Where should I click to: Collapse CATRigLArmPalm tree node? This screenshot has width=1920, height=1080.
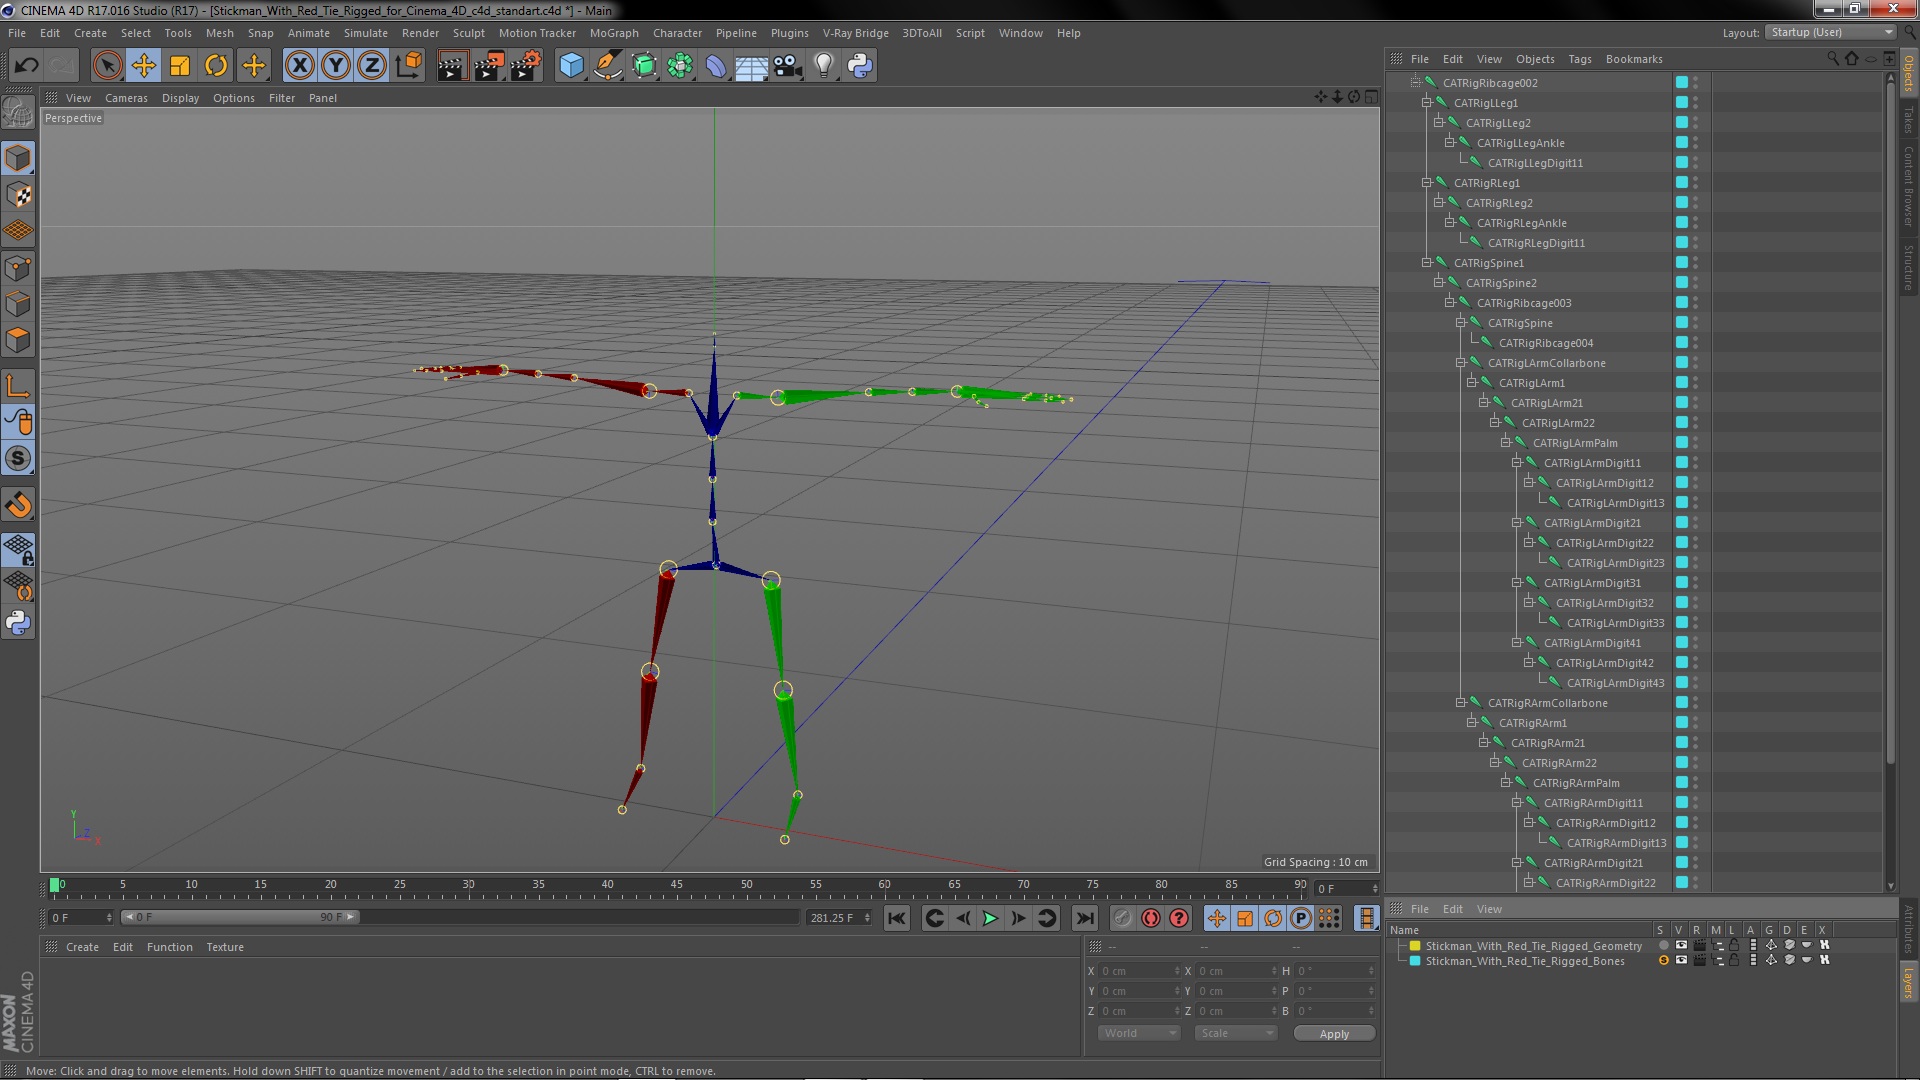(1506, 442)
